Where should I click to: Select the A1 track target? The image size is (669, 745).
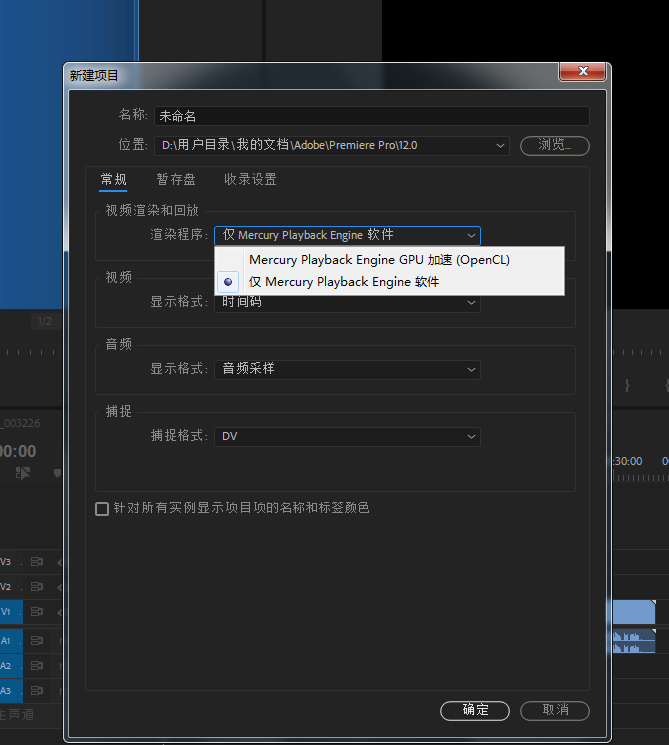tap(11, 641)
